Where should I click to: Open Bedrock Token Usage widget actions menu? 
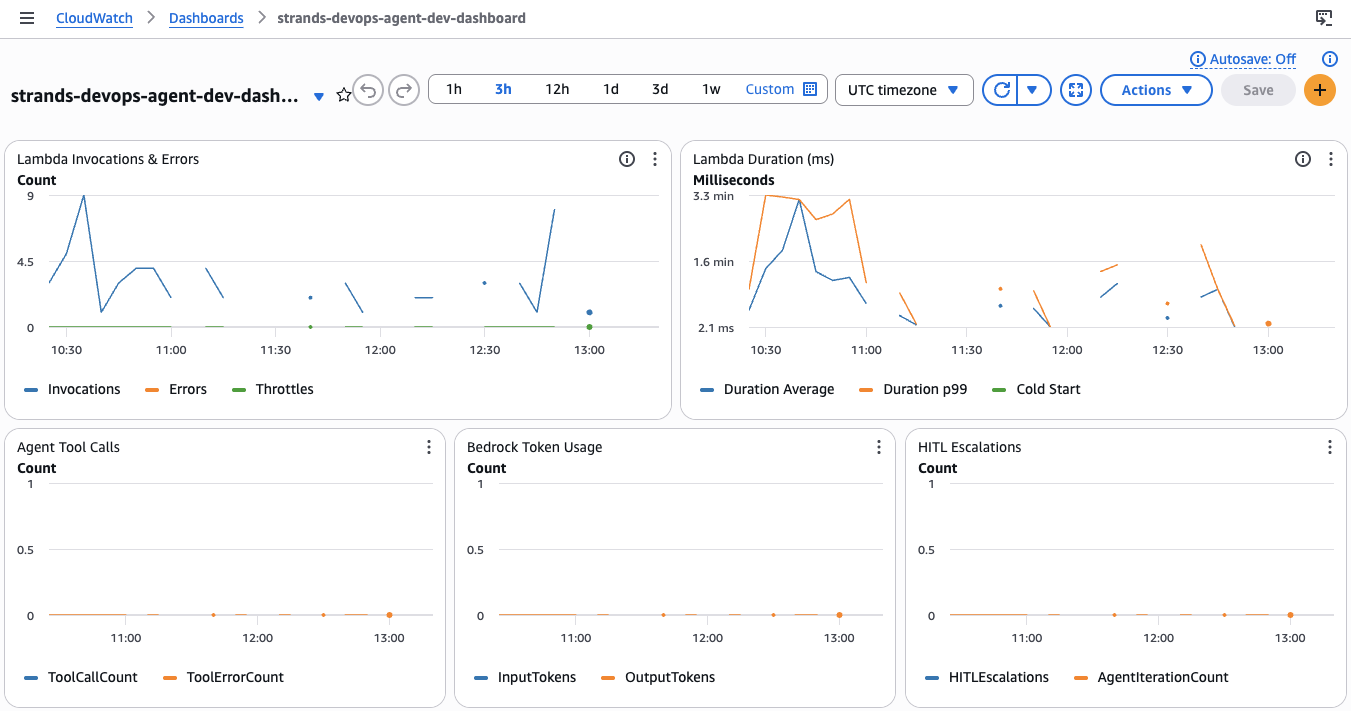point(879,447)
